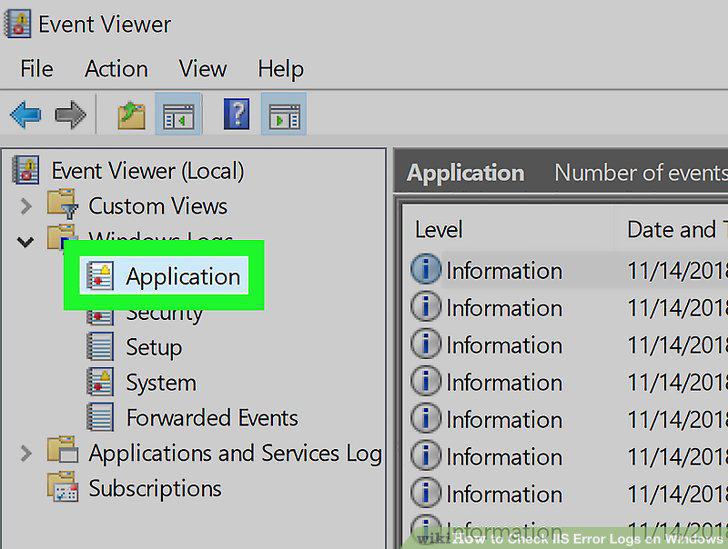Click the gray Forward arrow icon
The width and height of the screenshot is (728, 549).
70,114
